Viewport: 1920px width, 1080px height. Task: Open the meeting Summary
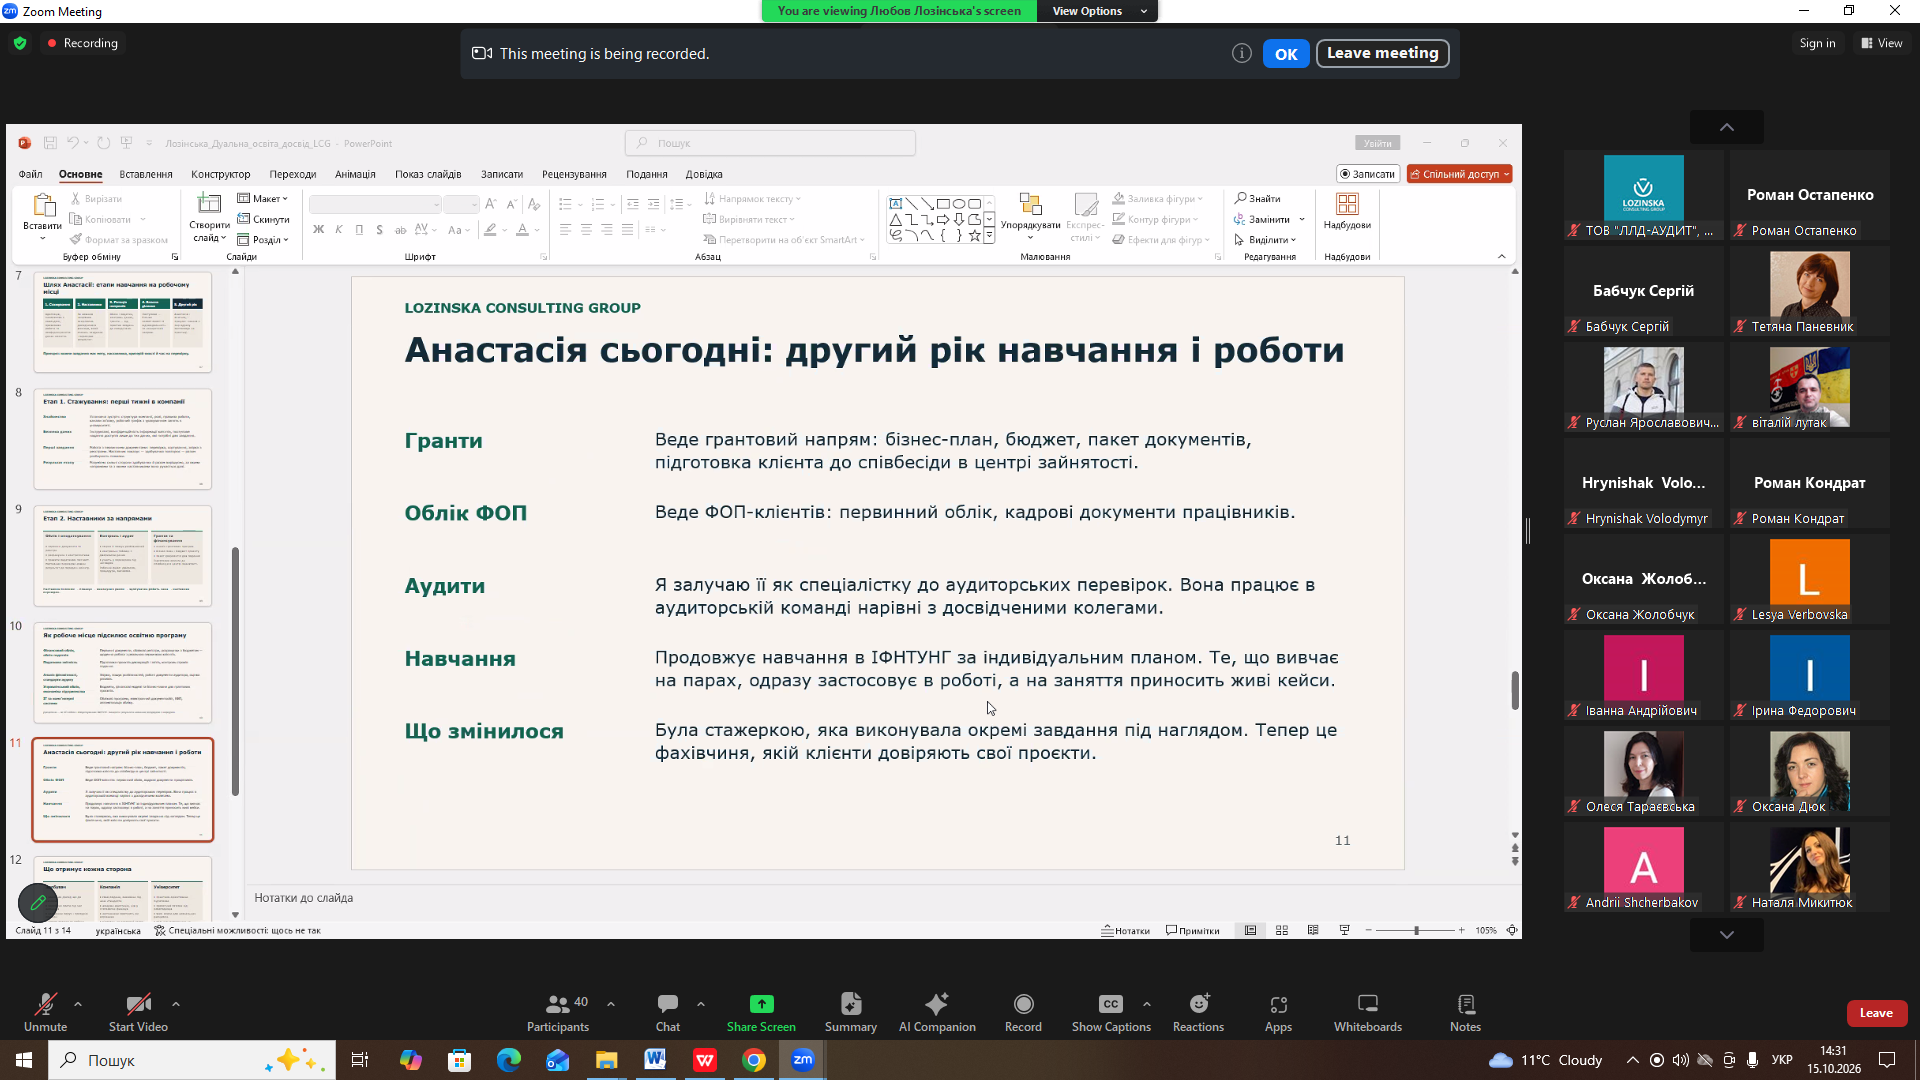point(850,1012)
